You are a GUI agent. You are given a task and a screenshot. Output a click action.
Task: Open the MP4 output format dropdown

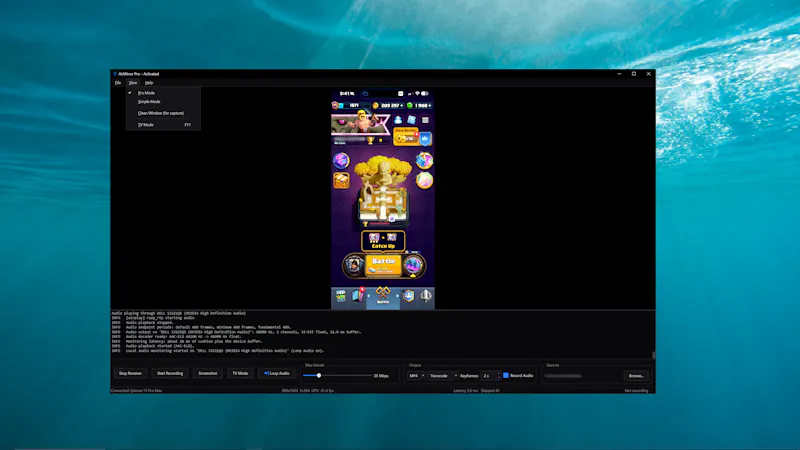click(416, 376)
